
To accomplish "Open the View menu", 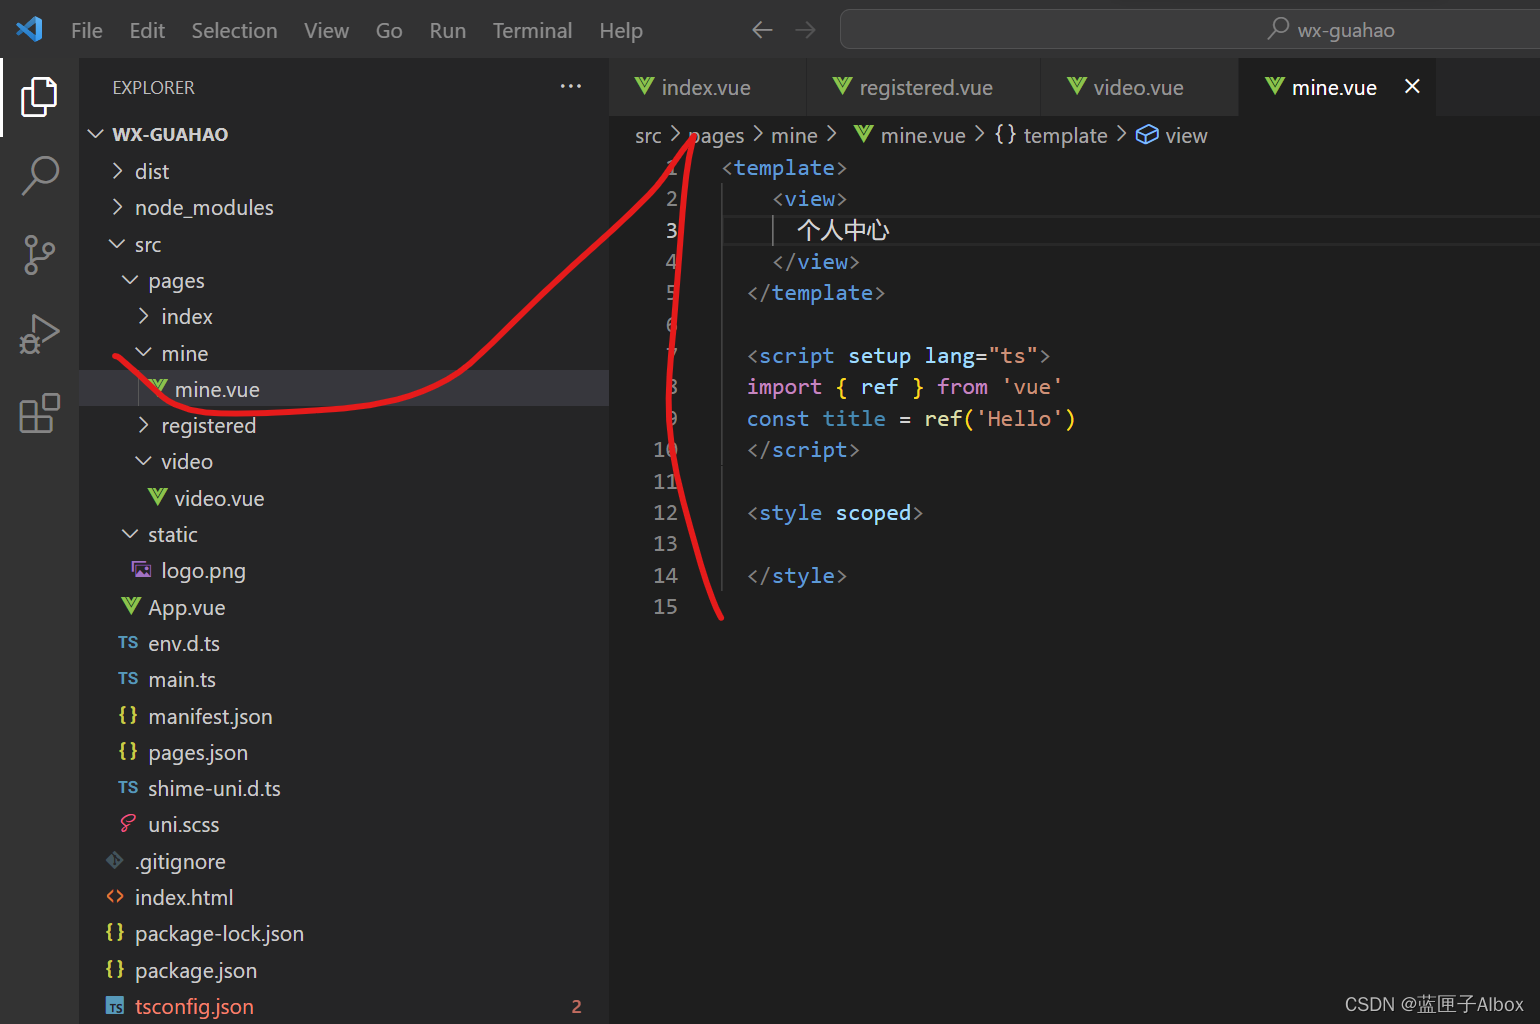I will [x=326, y=30].
